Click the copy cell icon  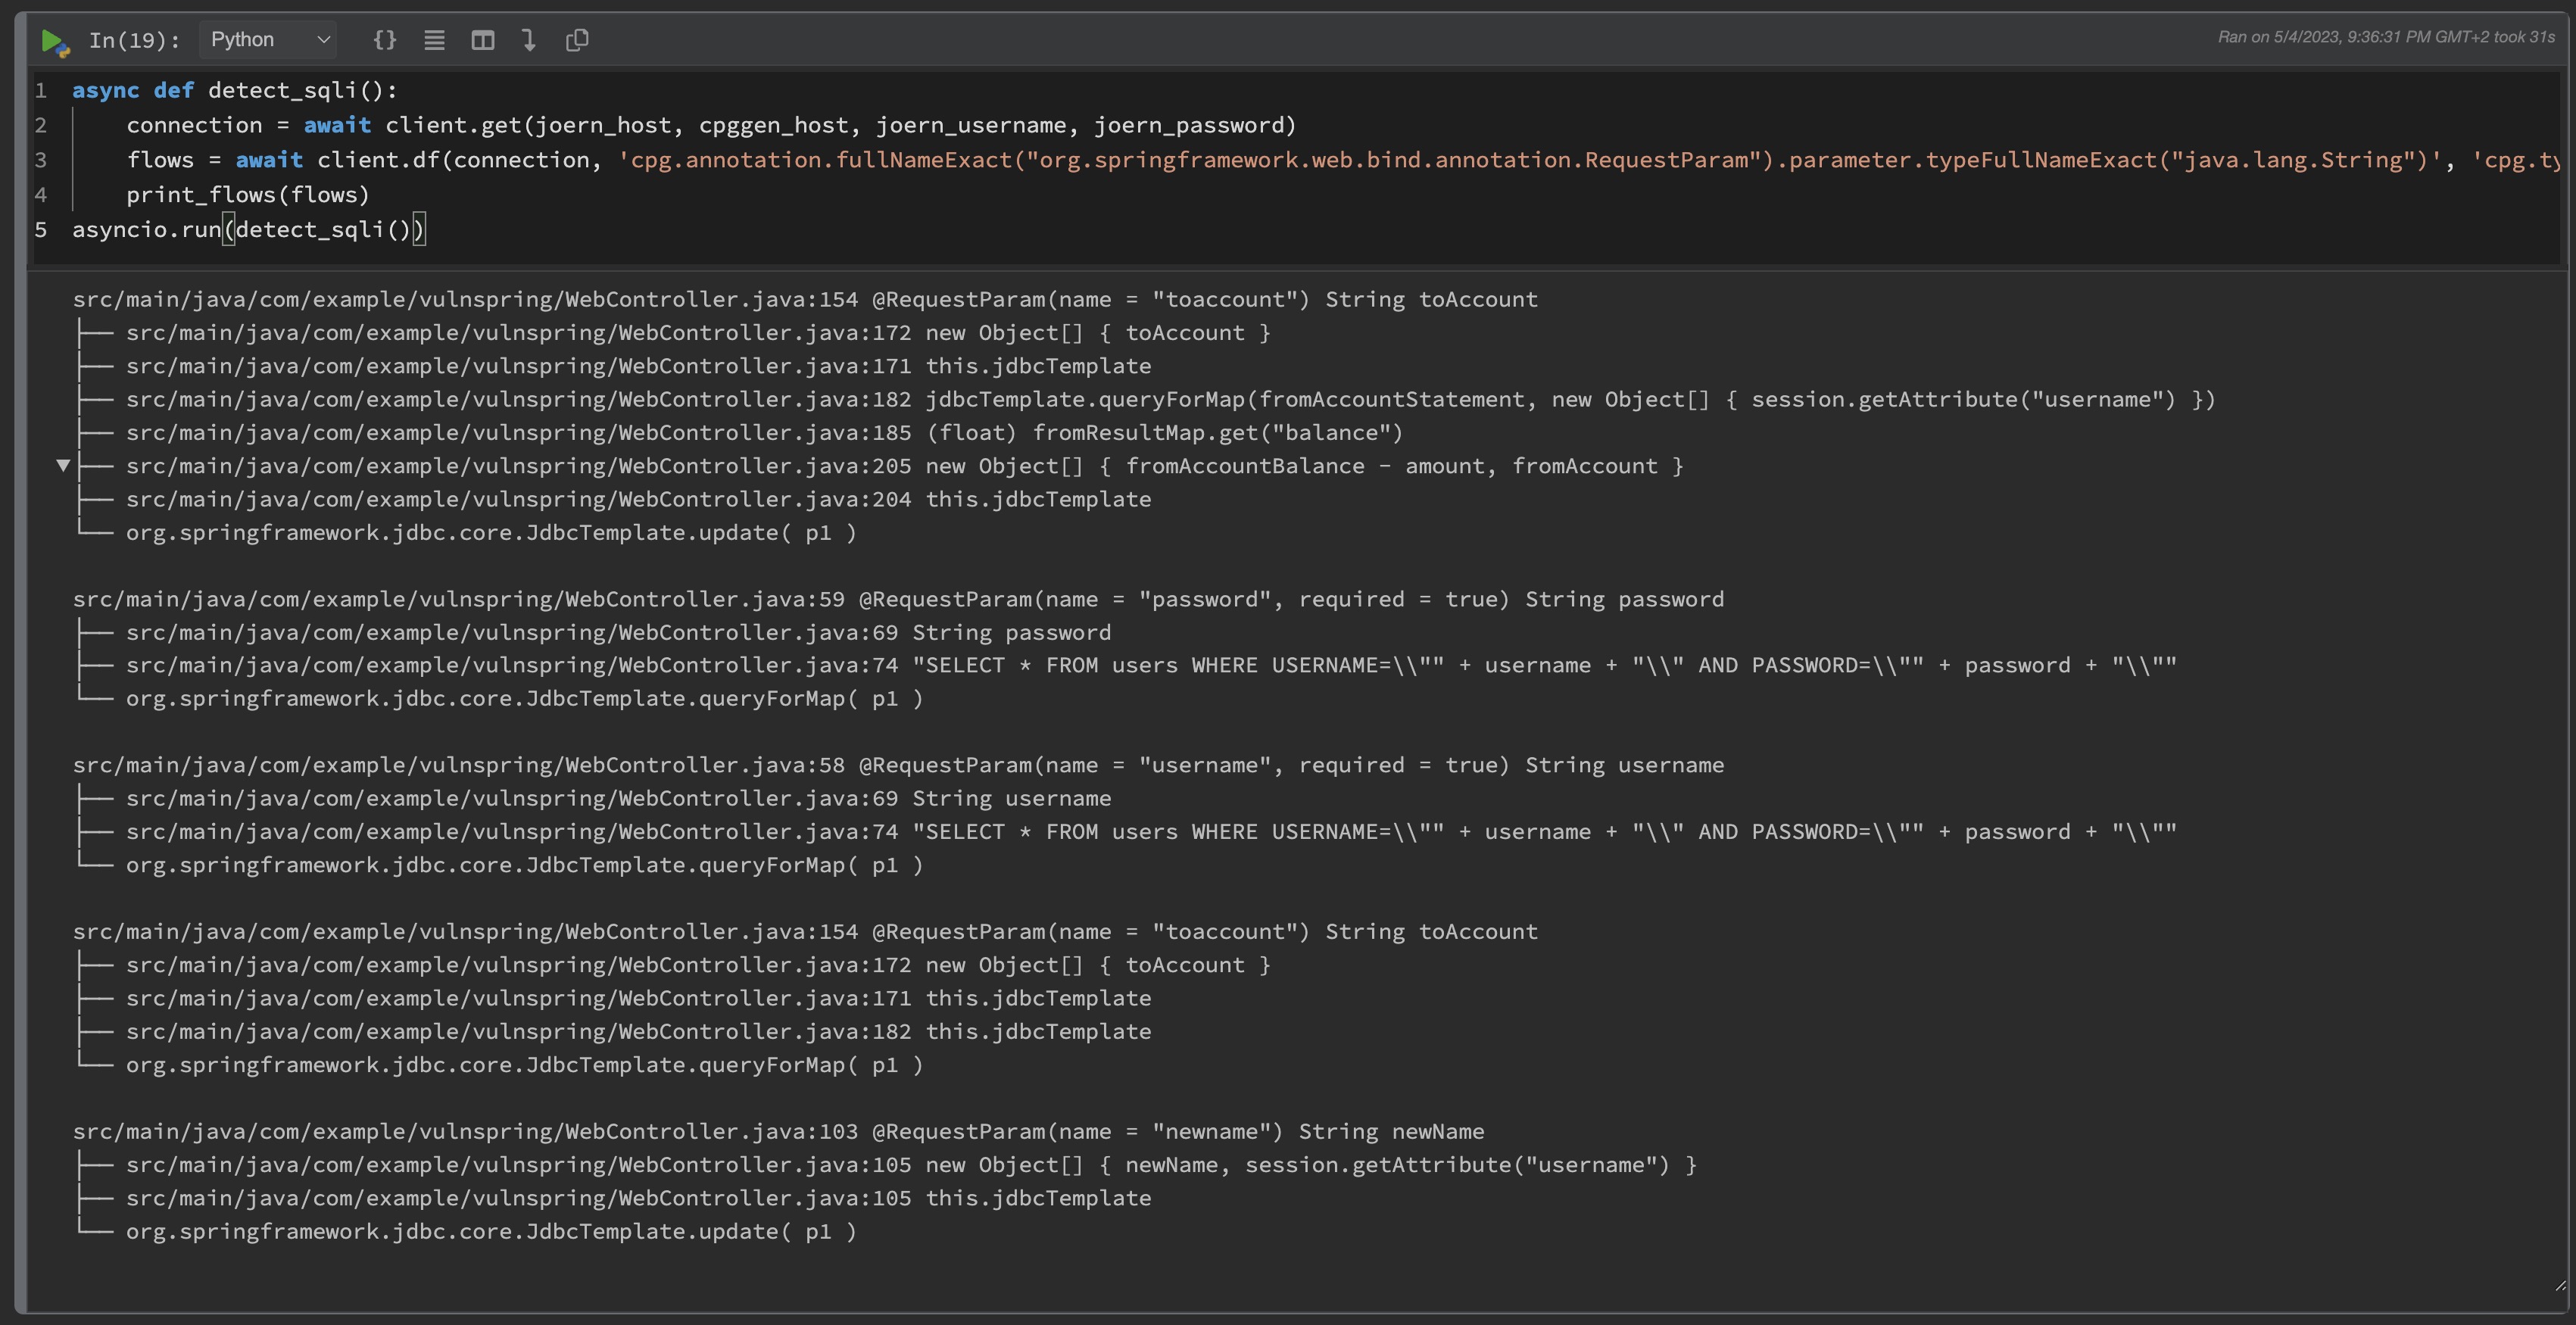point(577,40)
